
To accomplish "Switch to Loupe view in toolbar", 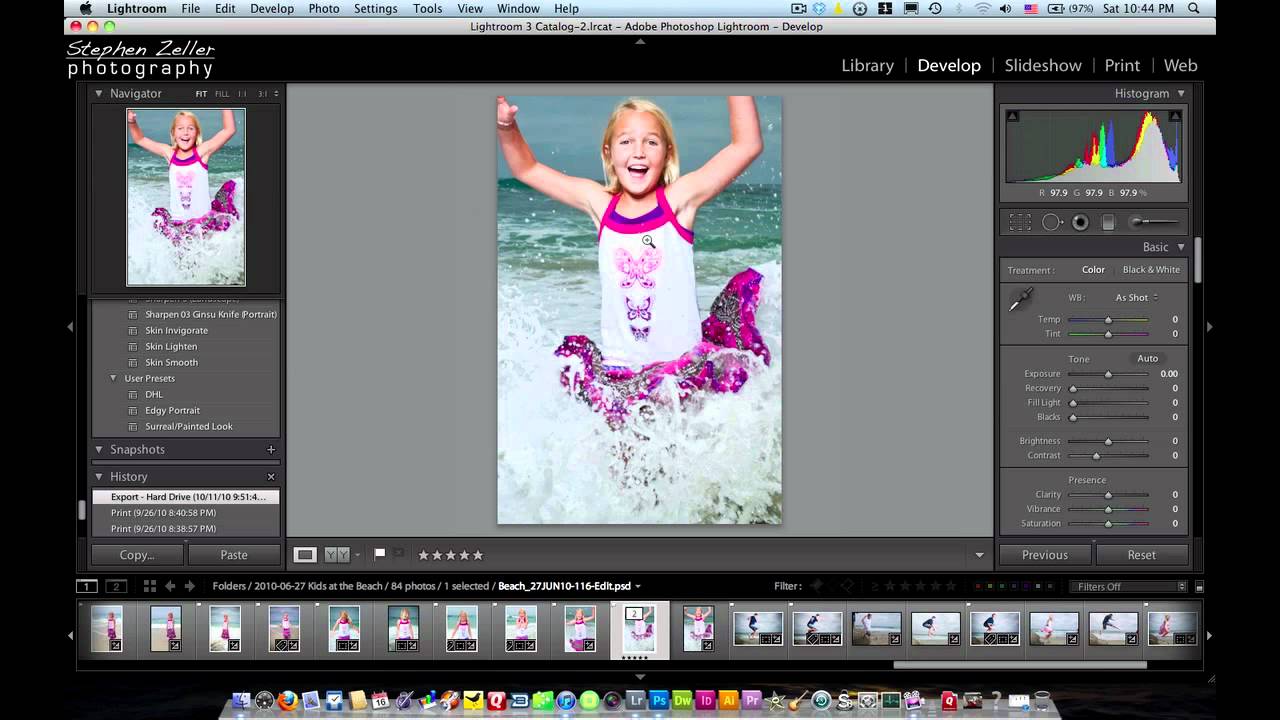I will 305,555.
